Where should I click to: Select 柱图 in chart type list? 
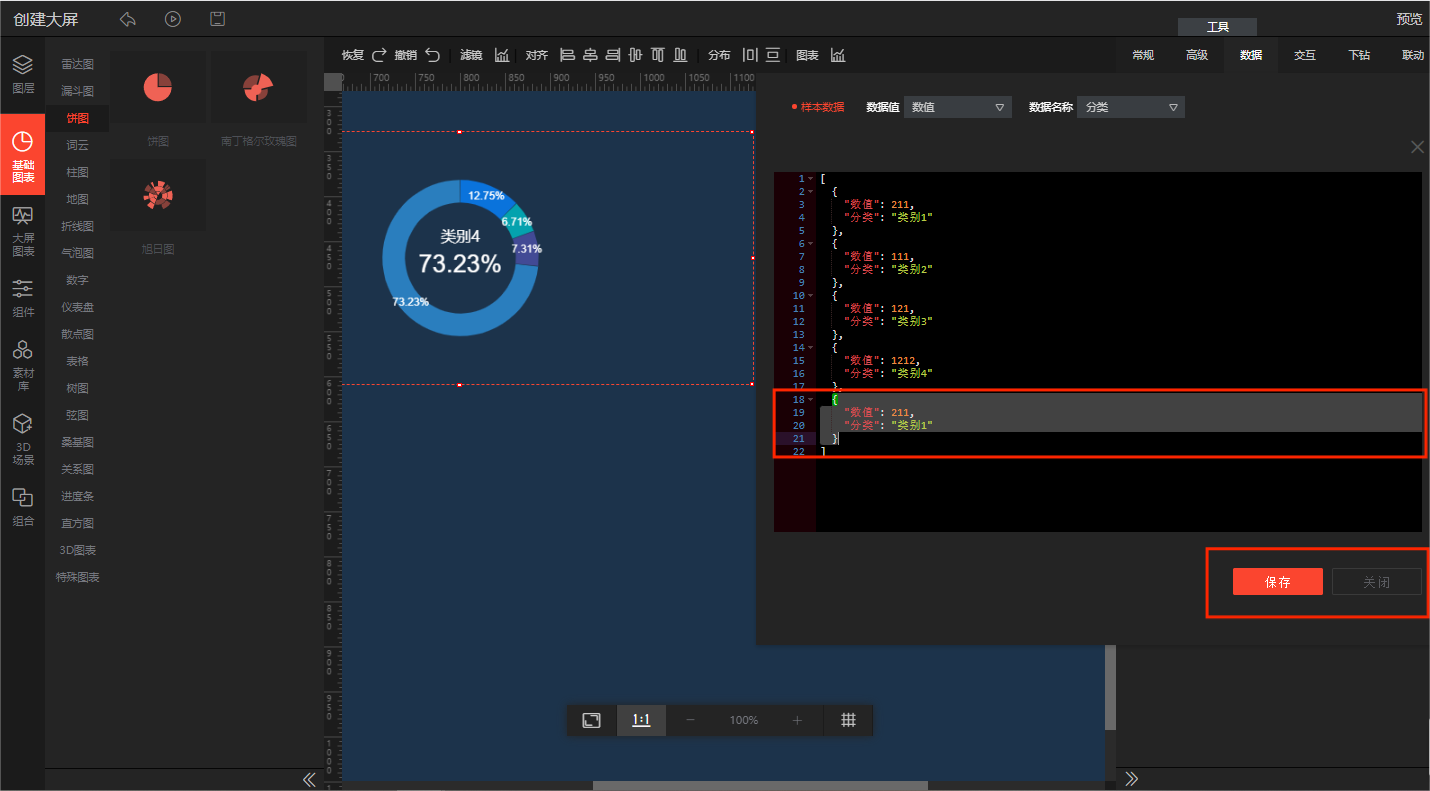(x=77, y=172)
